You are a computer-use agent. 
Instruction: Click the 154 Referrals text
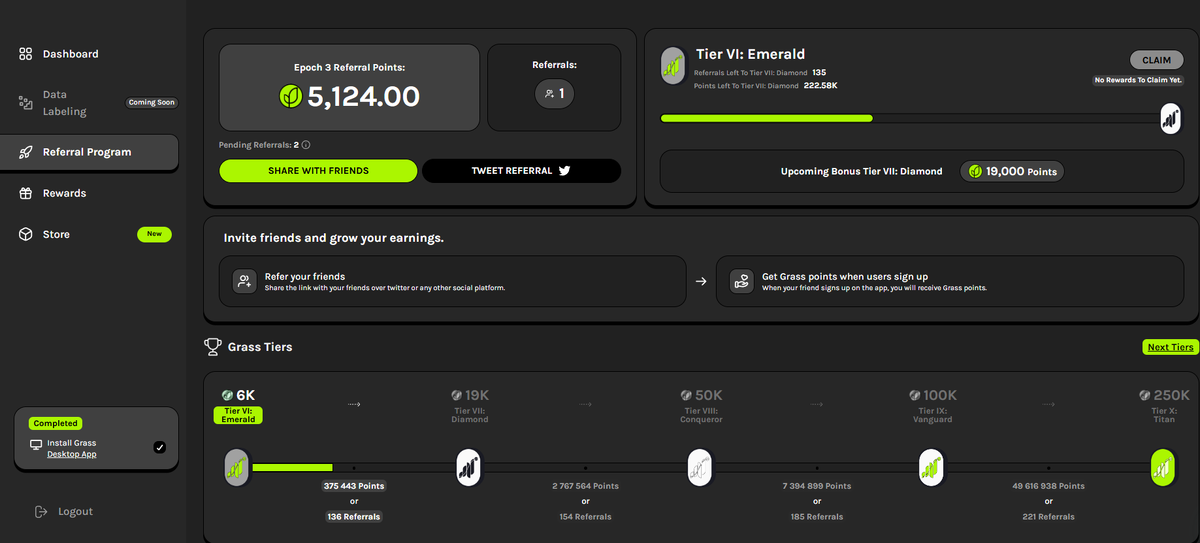(585, 517)
